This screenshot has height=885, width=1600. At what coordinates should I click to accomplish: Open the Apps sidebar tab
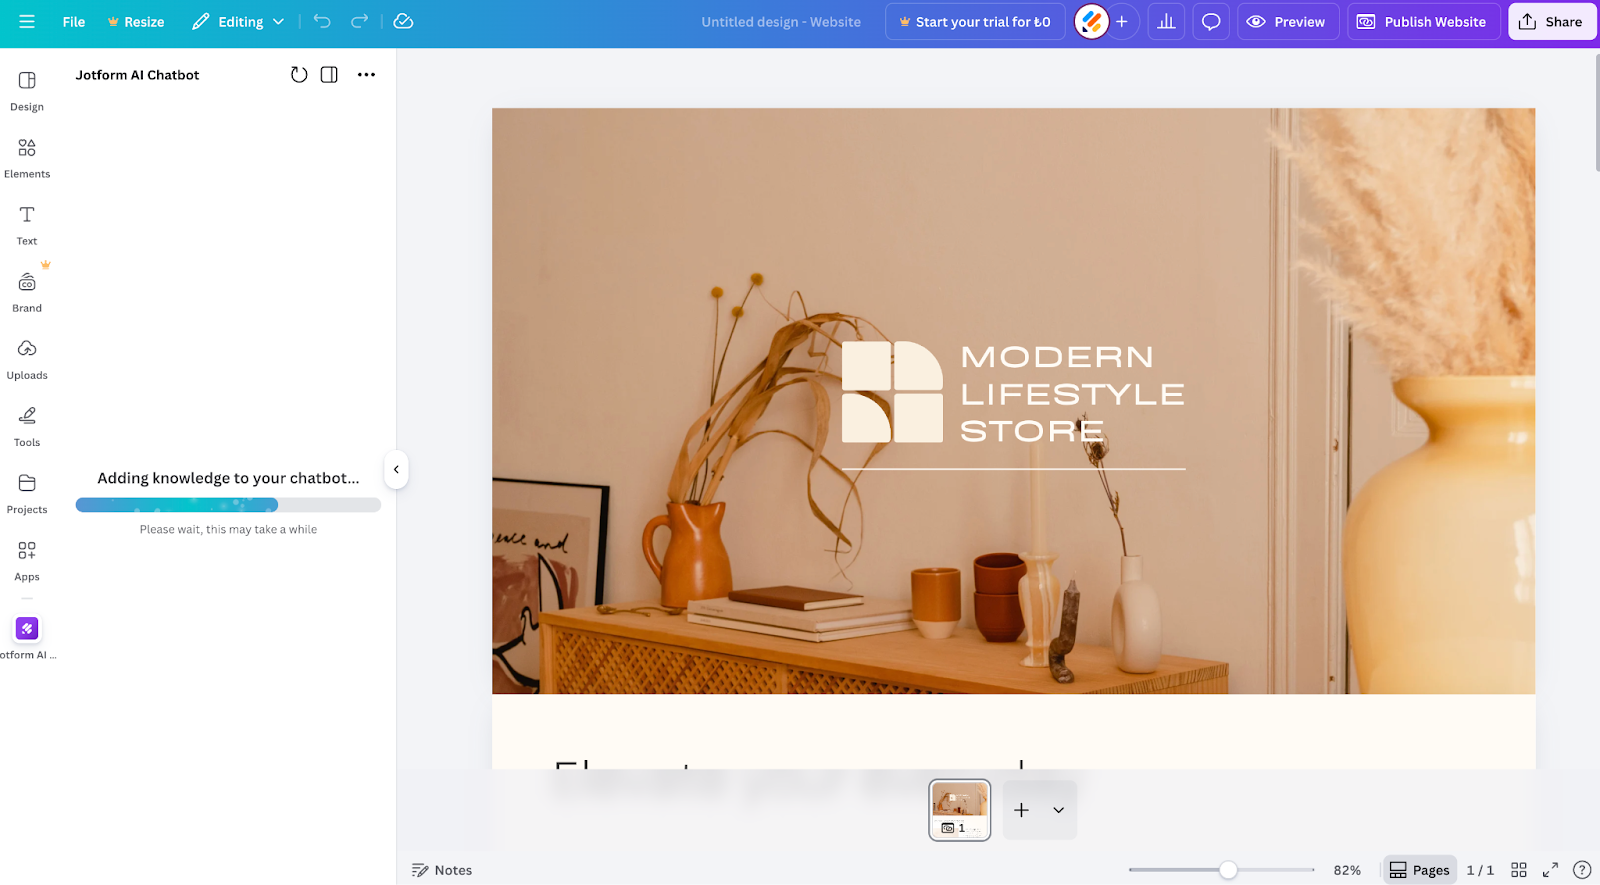(x=27, y=560)
